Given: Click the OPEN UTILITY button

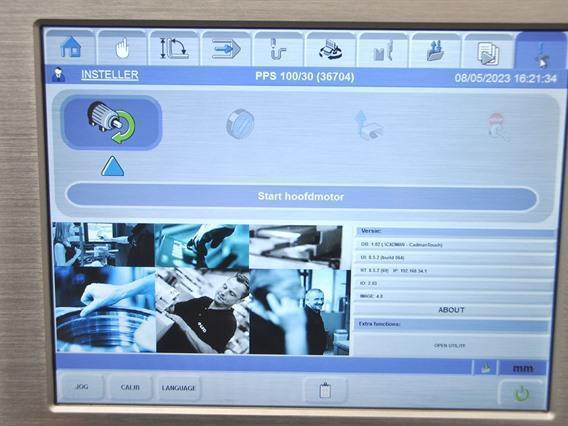Looking at the screenshot, I should (450, 346).
